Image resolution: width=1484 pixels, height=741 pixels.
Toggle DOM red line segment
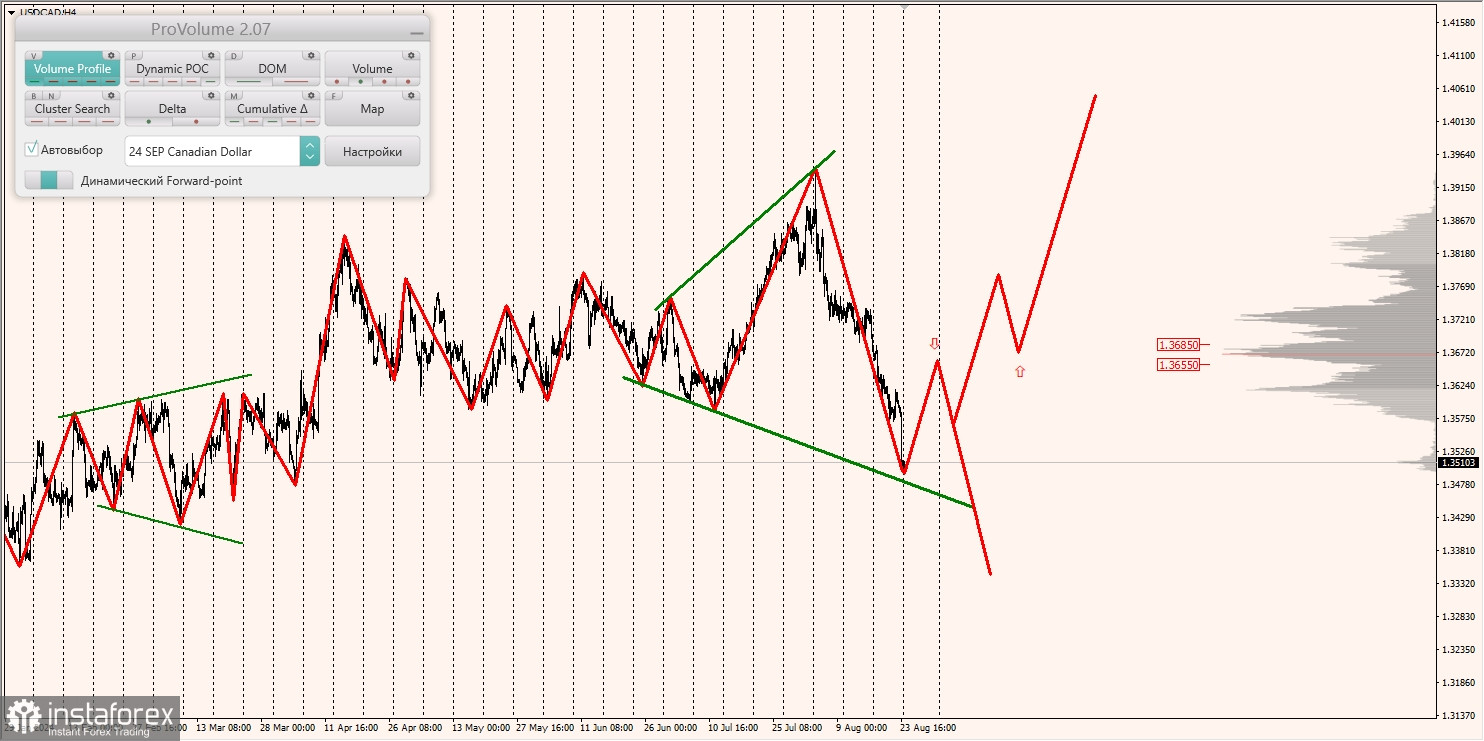pos(296,81)
